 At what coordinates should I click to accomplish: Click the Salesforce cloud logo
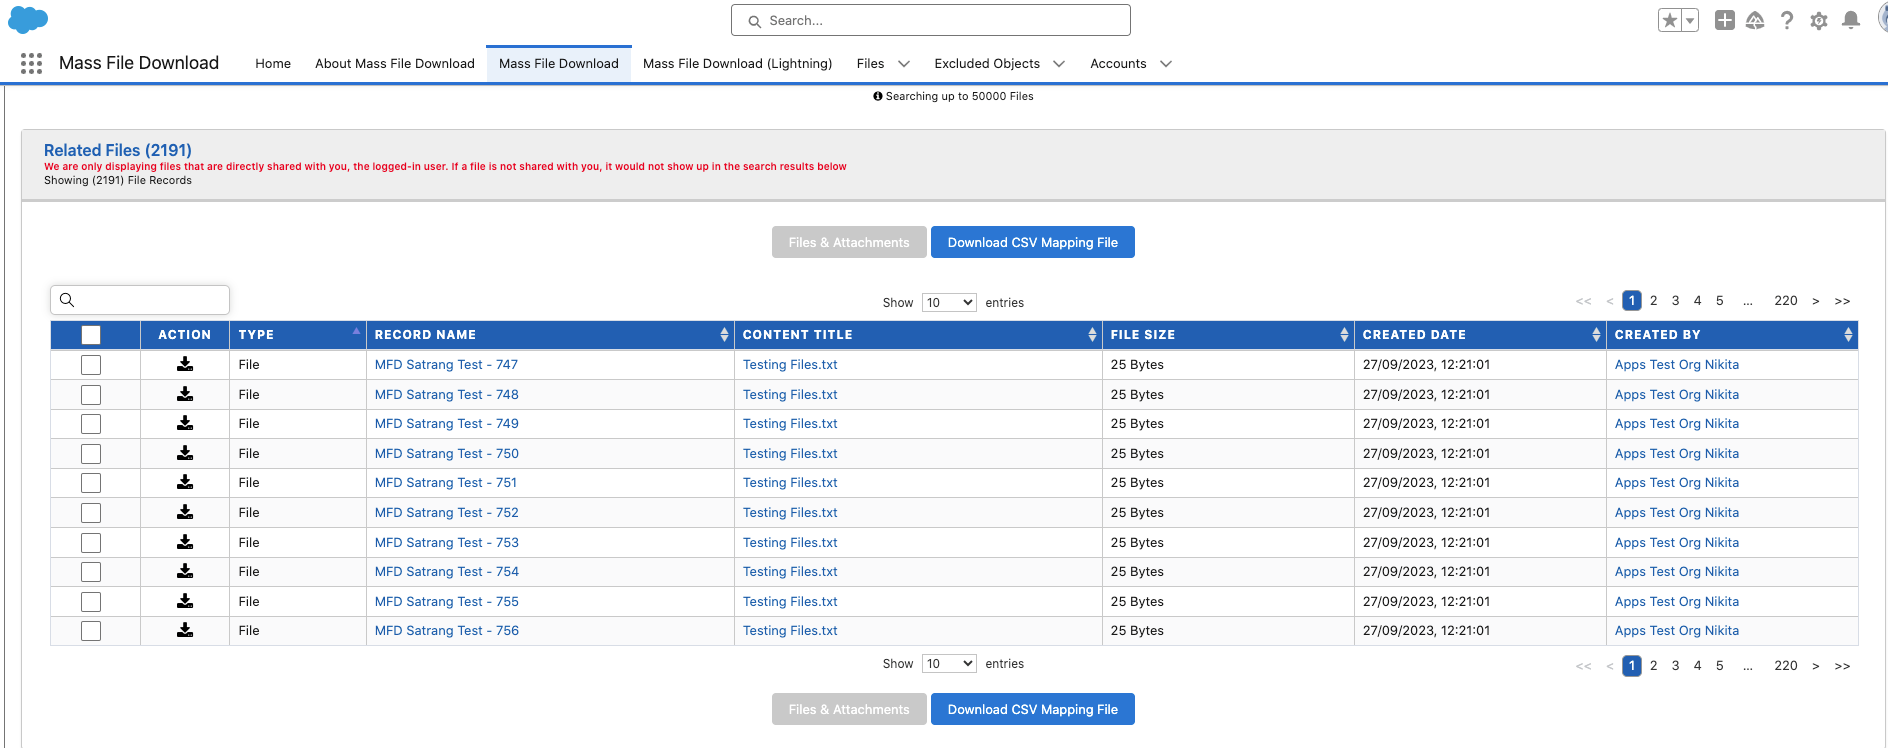pyautogui.click(x=28, y=19)
